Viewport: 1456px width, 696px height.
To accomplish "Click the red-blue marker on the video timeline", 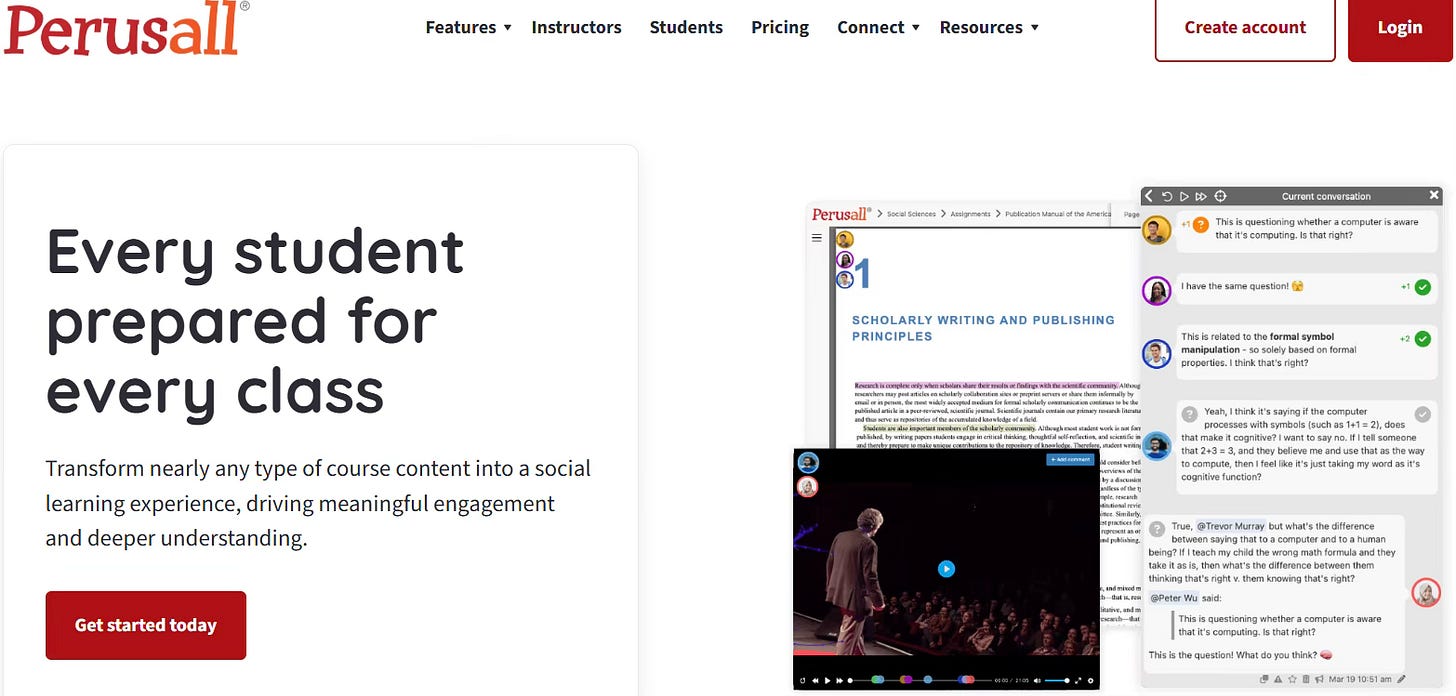I will (x=966, y=680).
